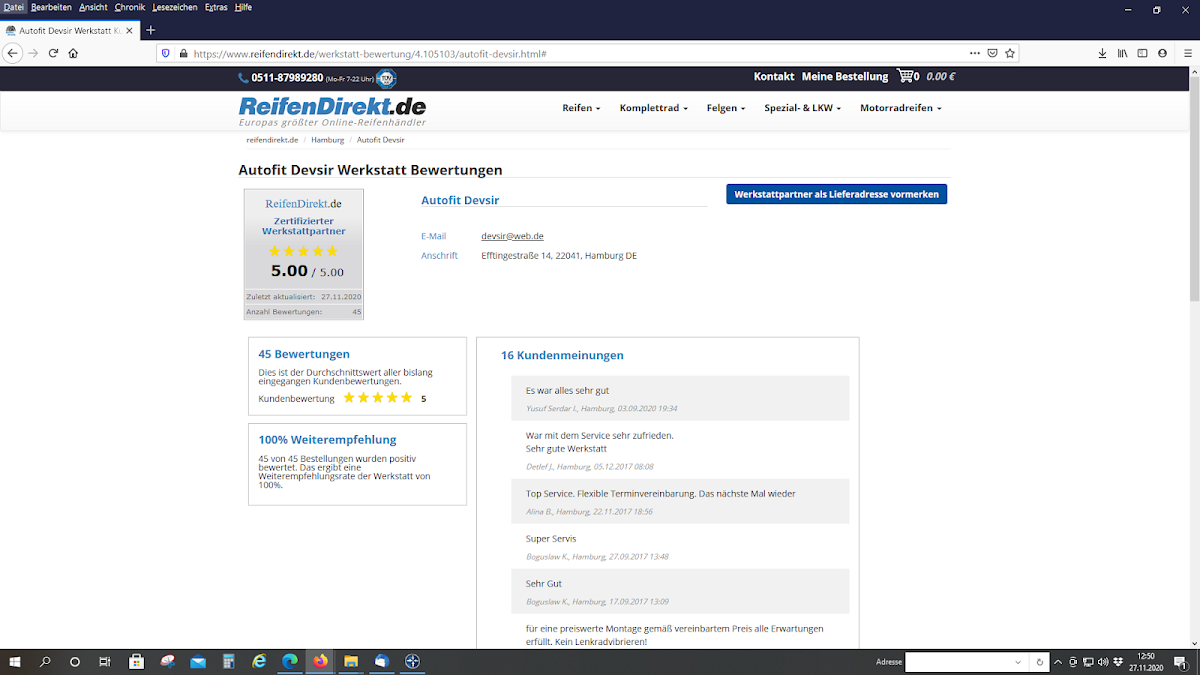Open the Firefox downloads panel
This screenshot has height=675, width=1200.
[1102, 53]
